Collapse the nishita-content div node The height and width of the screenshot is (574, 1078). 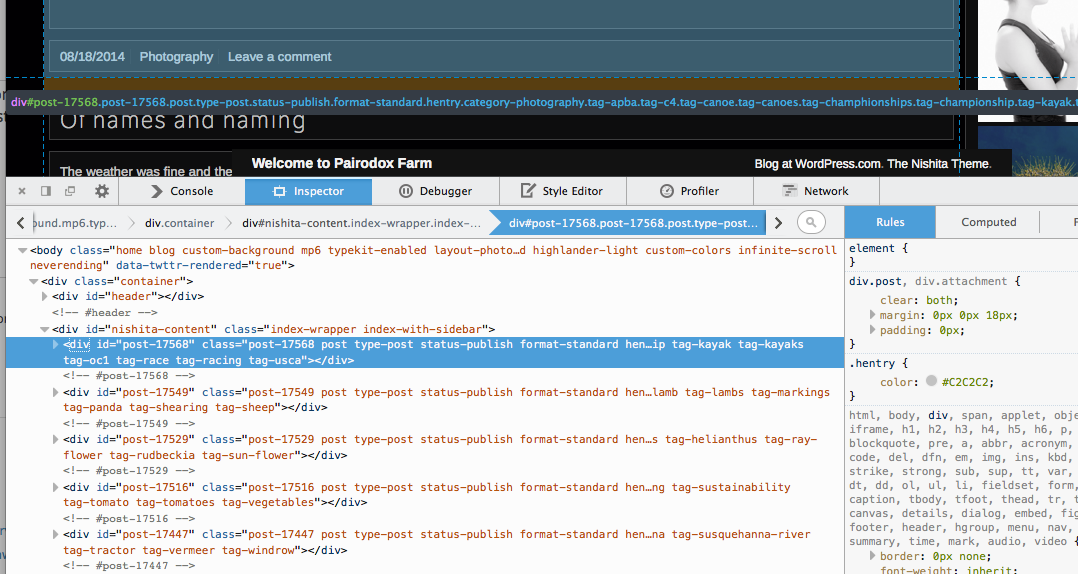pyautogui.click(x=44, y=329)
